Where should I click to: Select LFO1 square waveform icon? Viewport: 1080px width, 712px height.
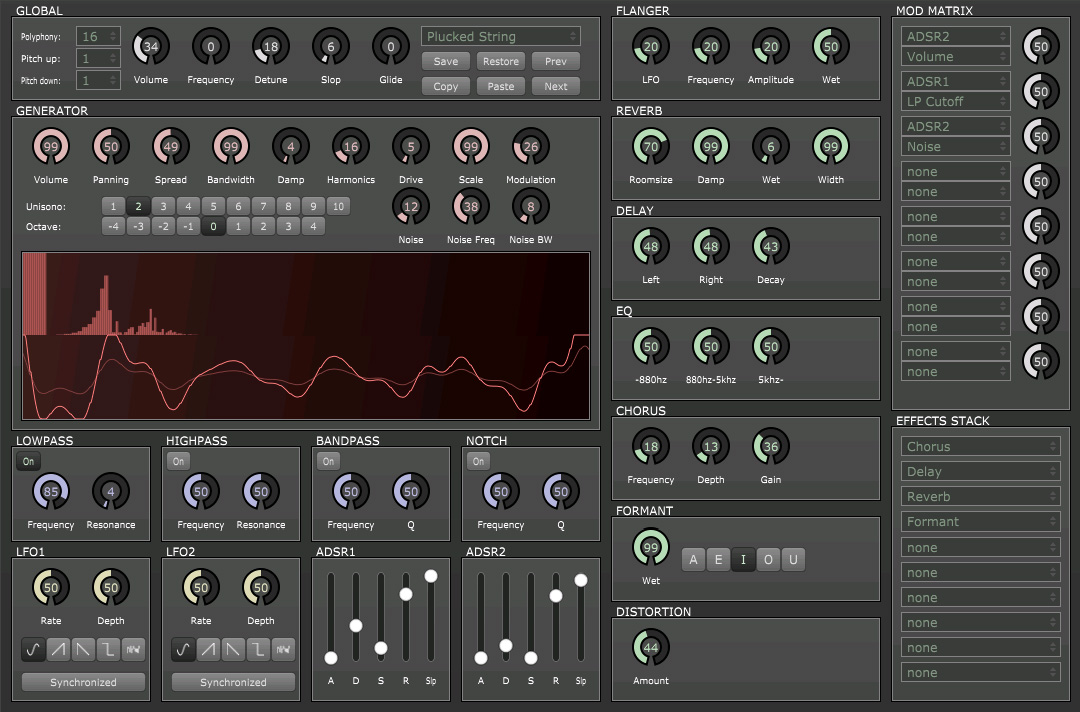[108, 649]
